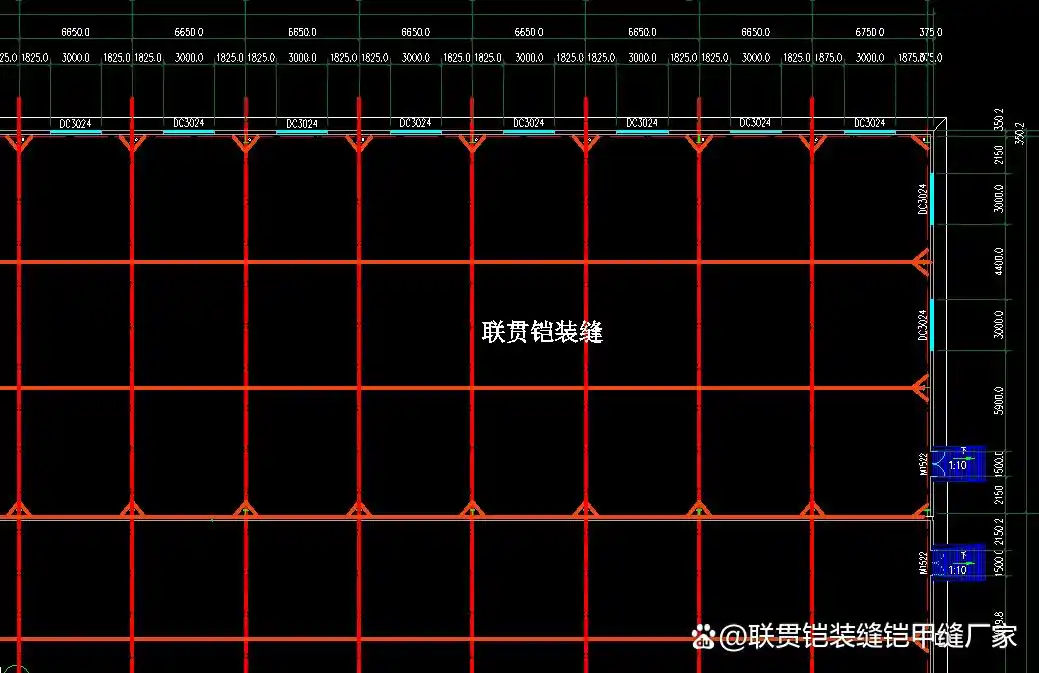Select the rightmost 3000.0 dimension in top row
The image size is (1039, 673).
click(869, 58)
